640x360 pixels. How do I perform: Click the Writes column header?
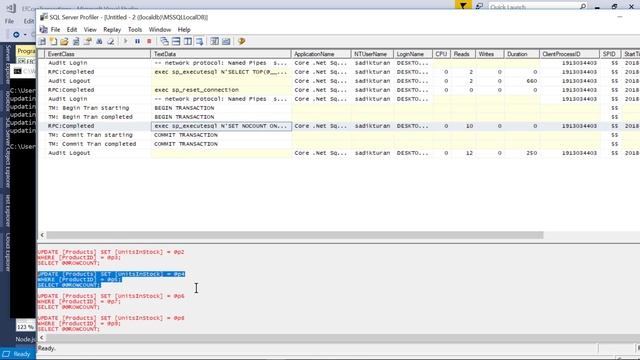[x=490, y=54]
